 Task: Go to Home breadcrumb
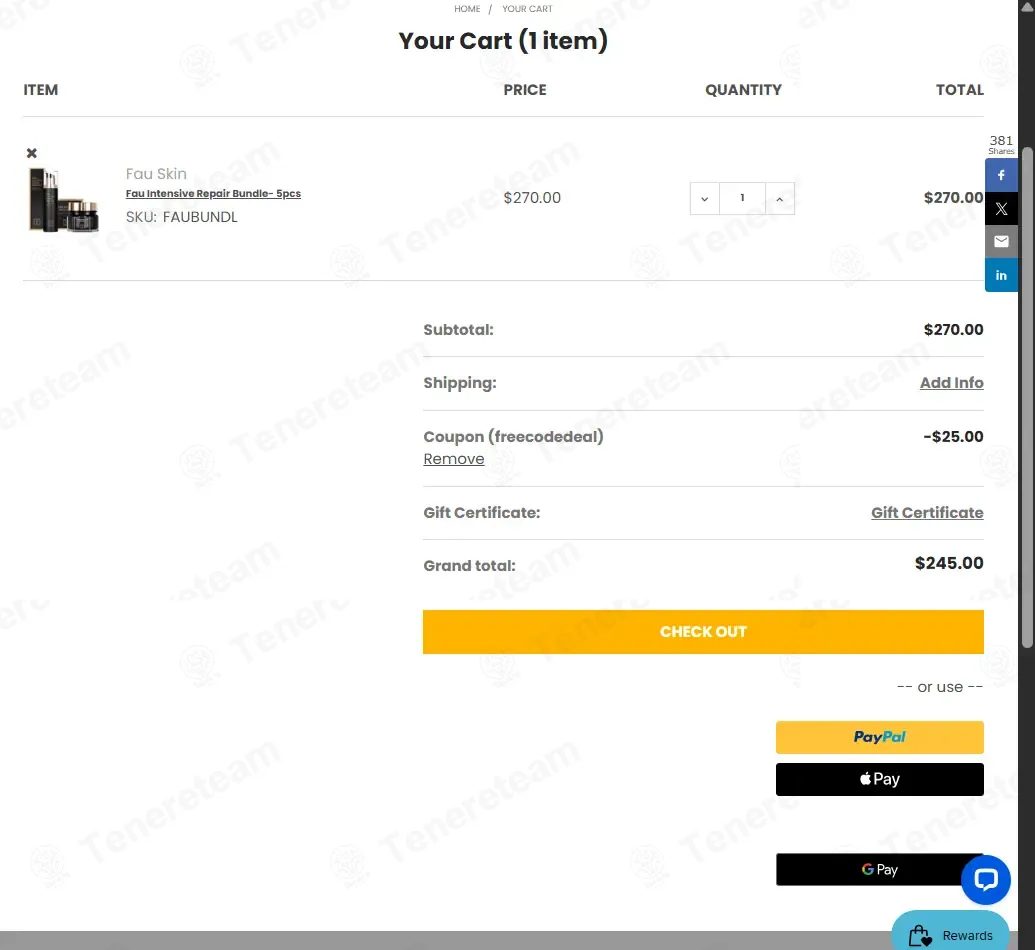(x=467, y=9)
